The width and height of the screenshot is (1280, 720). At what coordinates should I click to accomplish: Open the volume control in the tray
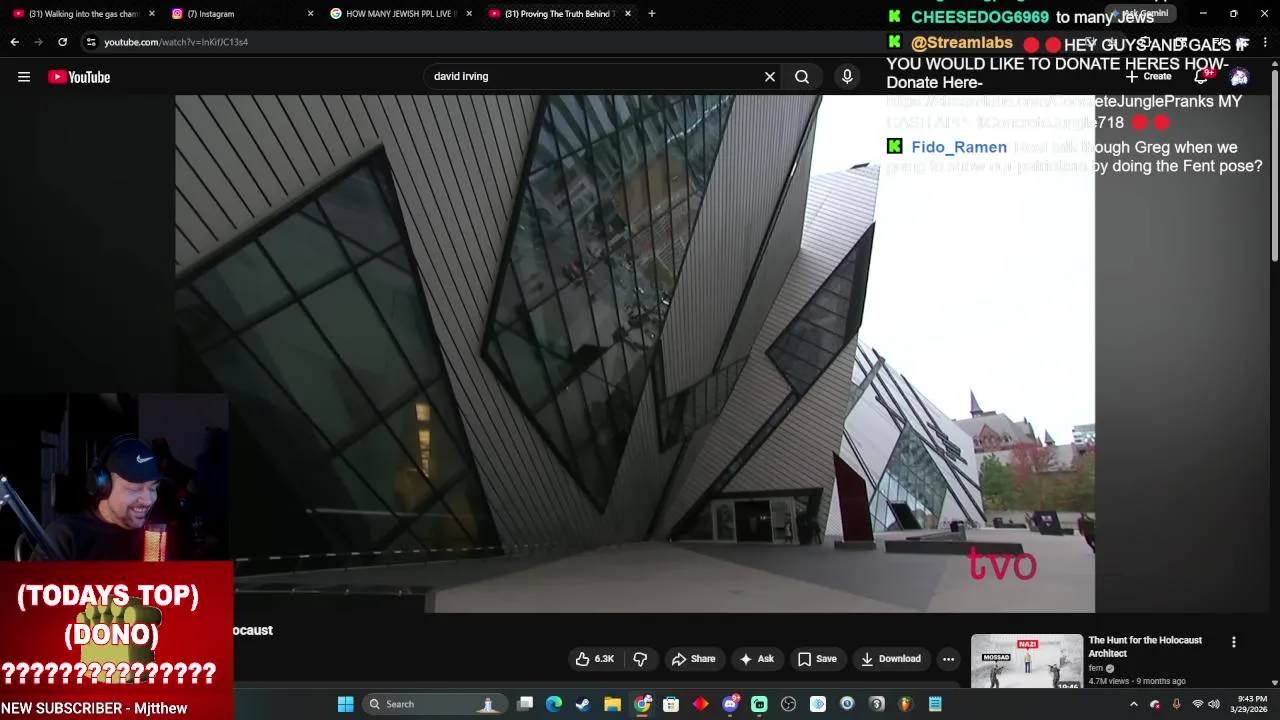click(1213, 704)
